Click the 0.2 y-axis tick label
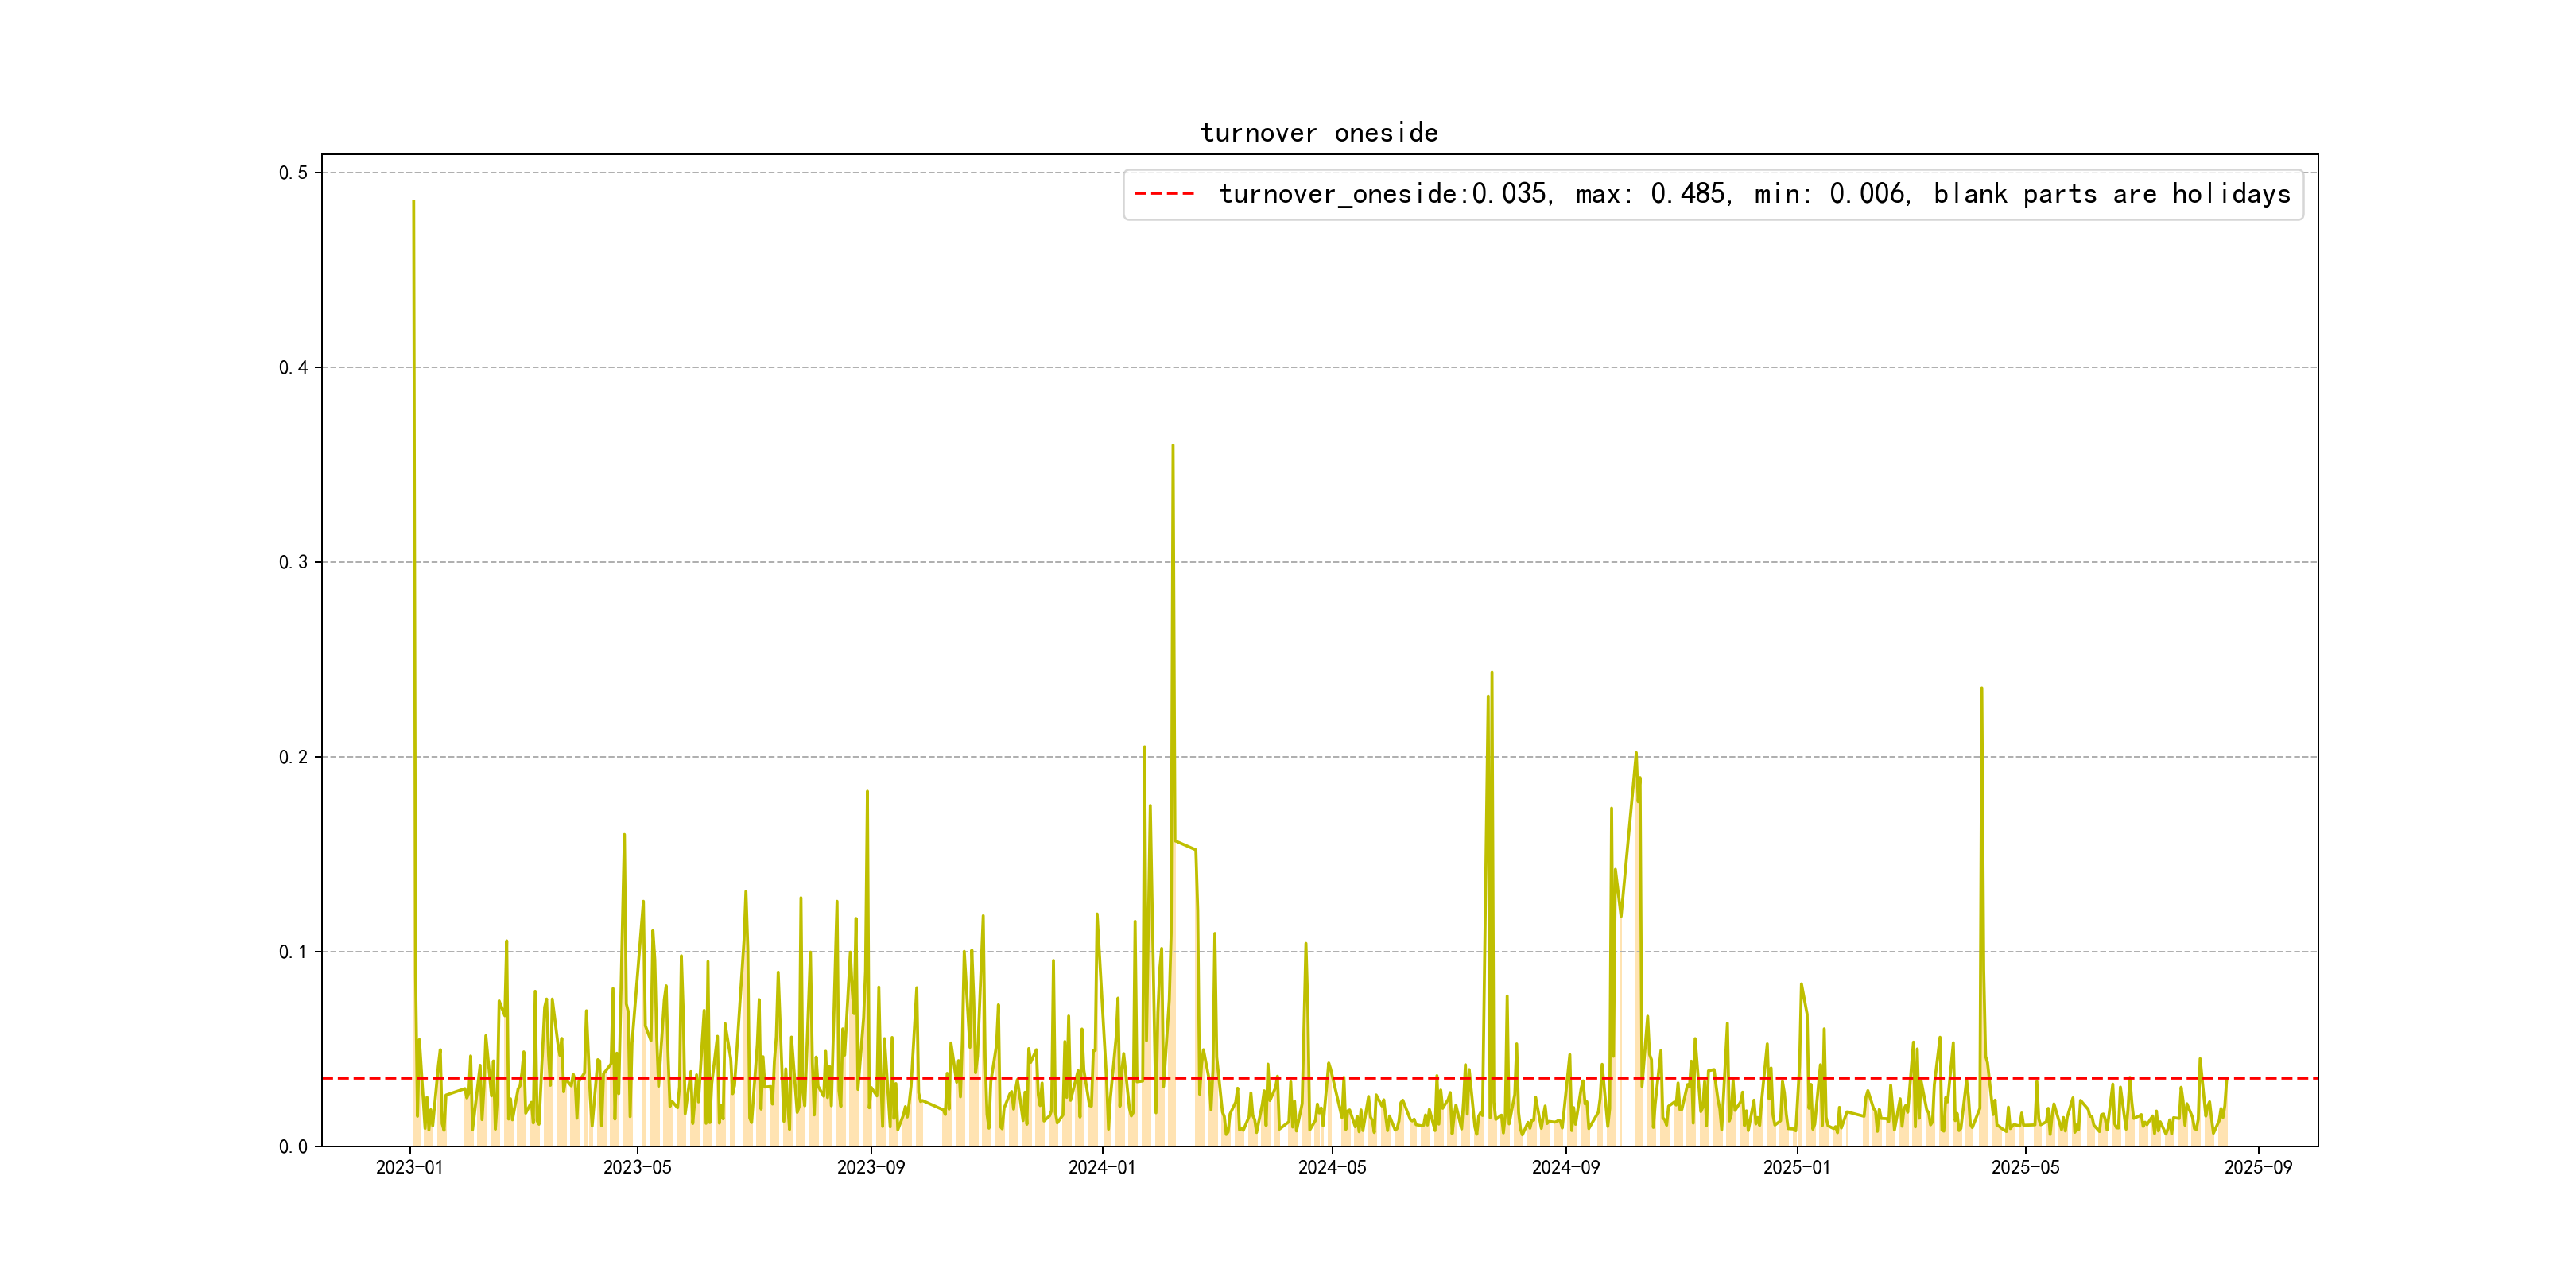 [293, 757]
